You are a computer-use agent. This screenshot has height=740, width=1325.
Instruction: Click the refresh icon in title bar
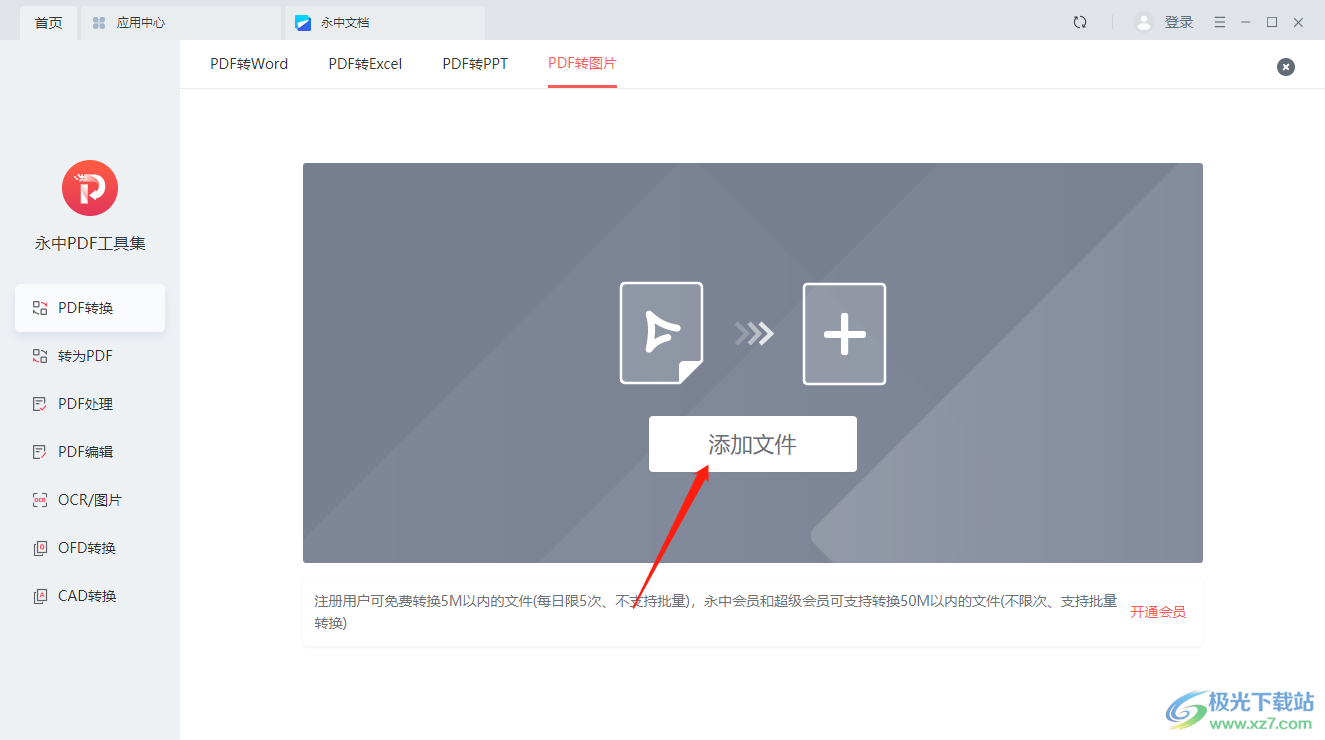(1080, 22)
